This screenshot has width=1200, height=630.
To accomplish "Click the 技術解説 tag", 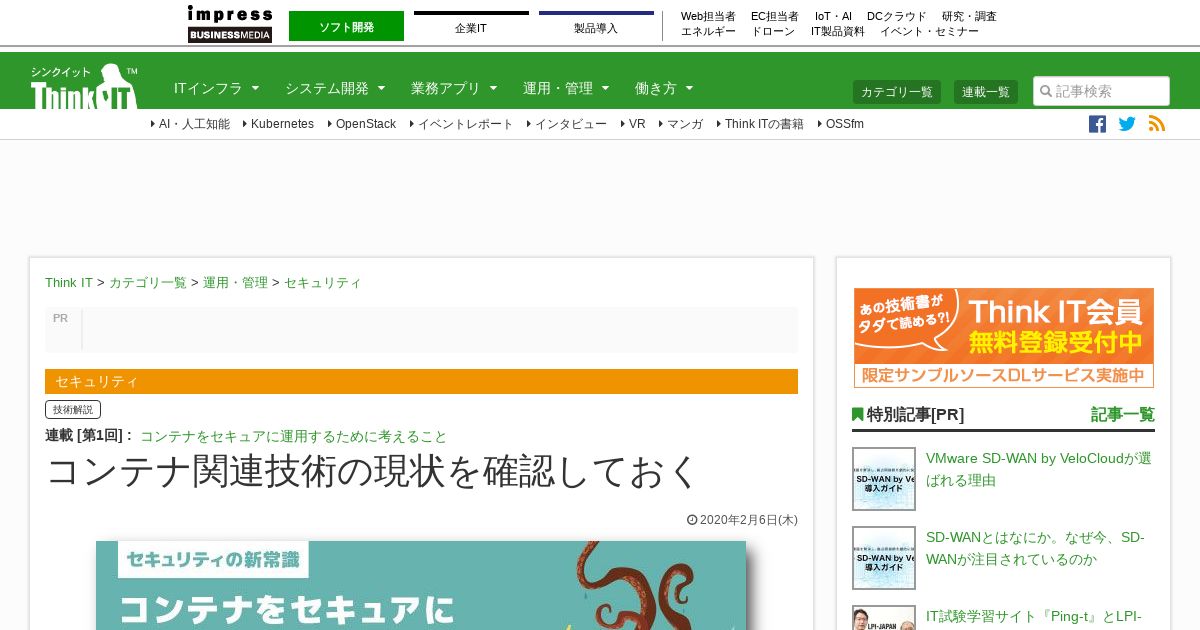I will (73, 410).
